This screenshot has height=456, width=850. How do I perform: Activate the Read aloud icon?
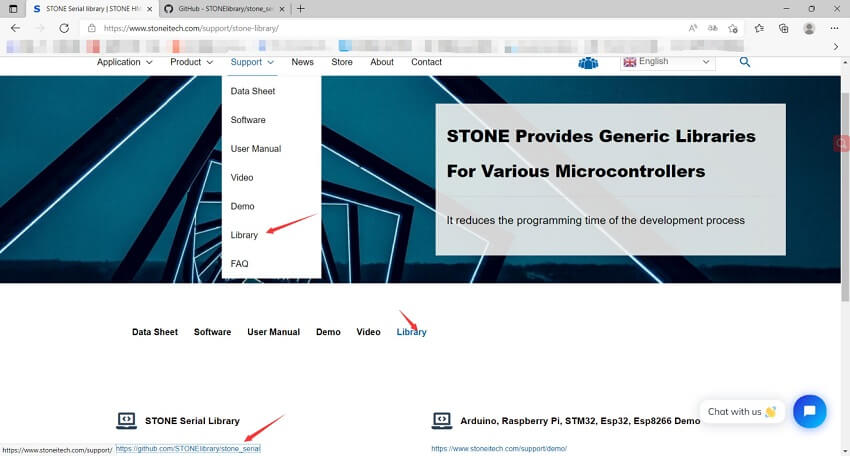click(693, 28)
